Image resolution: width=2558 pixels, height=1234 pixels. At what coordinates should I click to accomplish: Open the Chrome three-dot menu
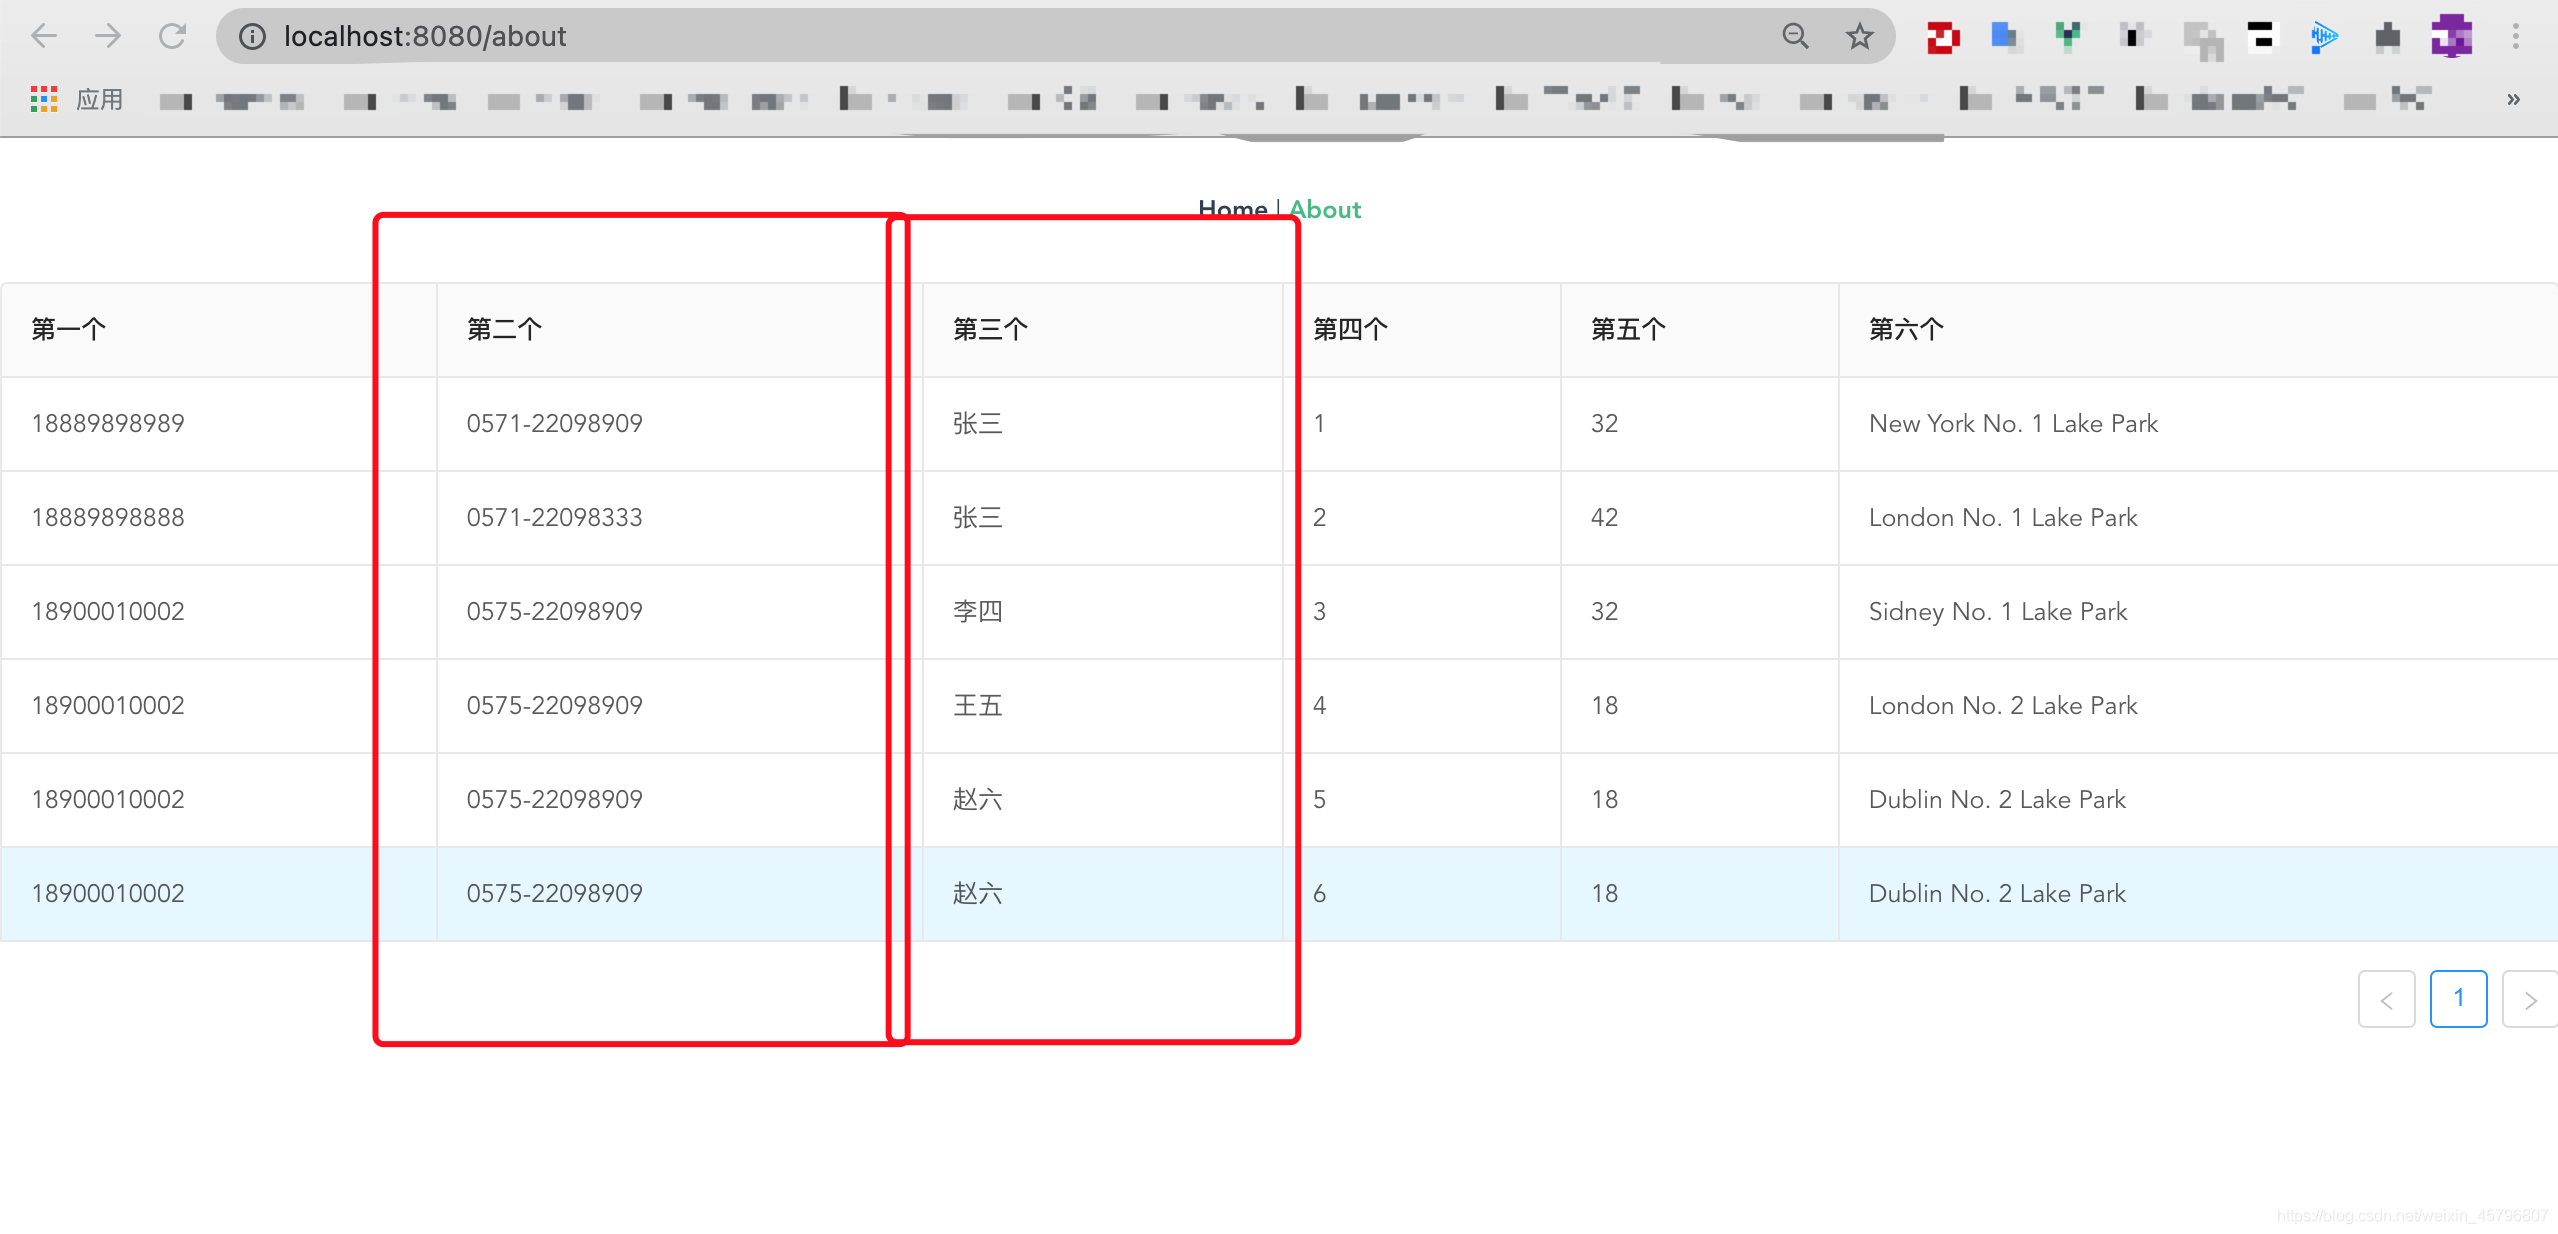click(x=2516, y=37)
